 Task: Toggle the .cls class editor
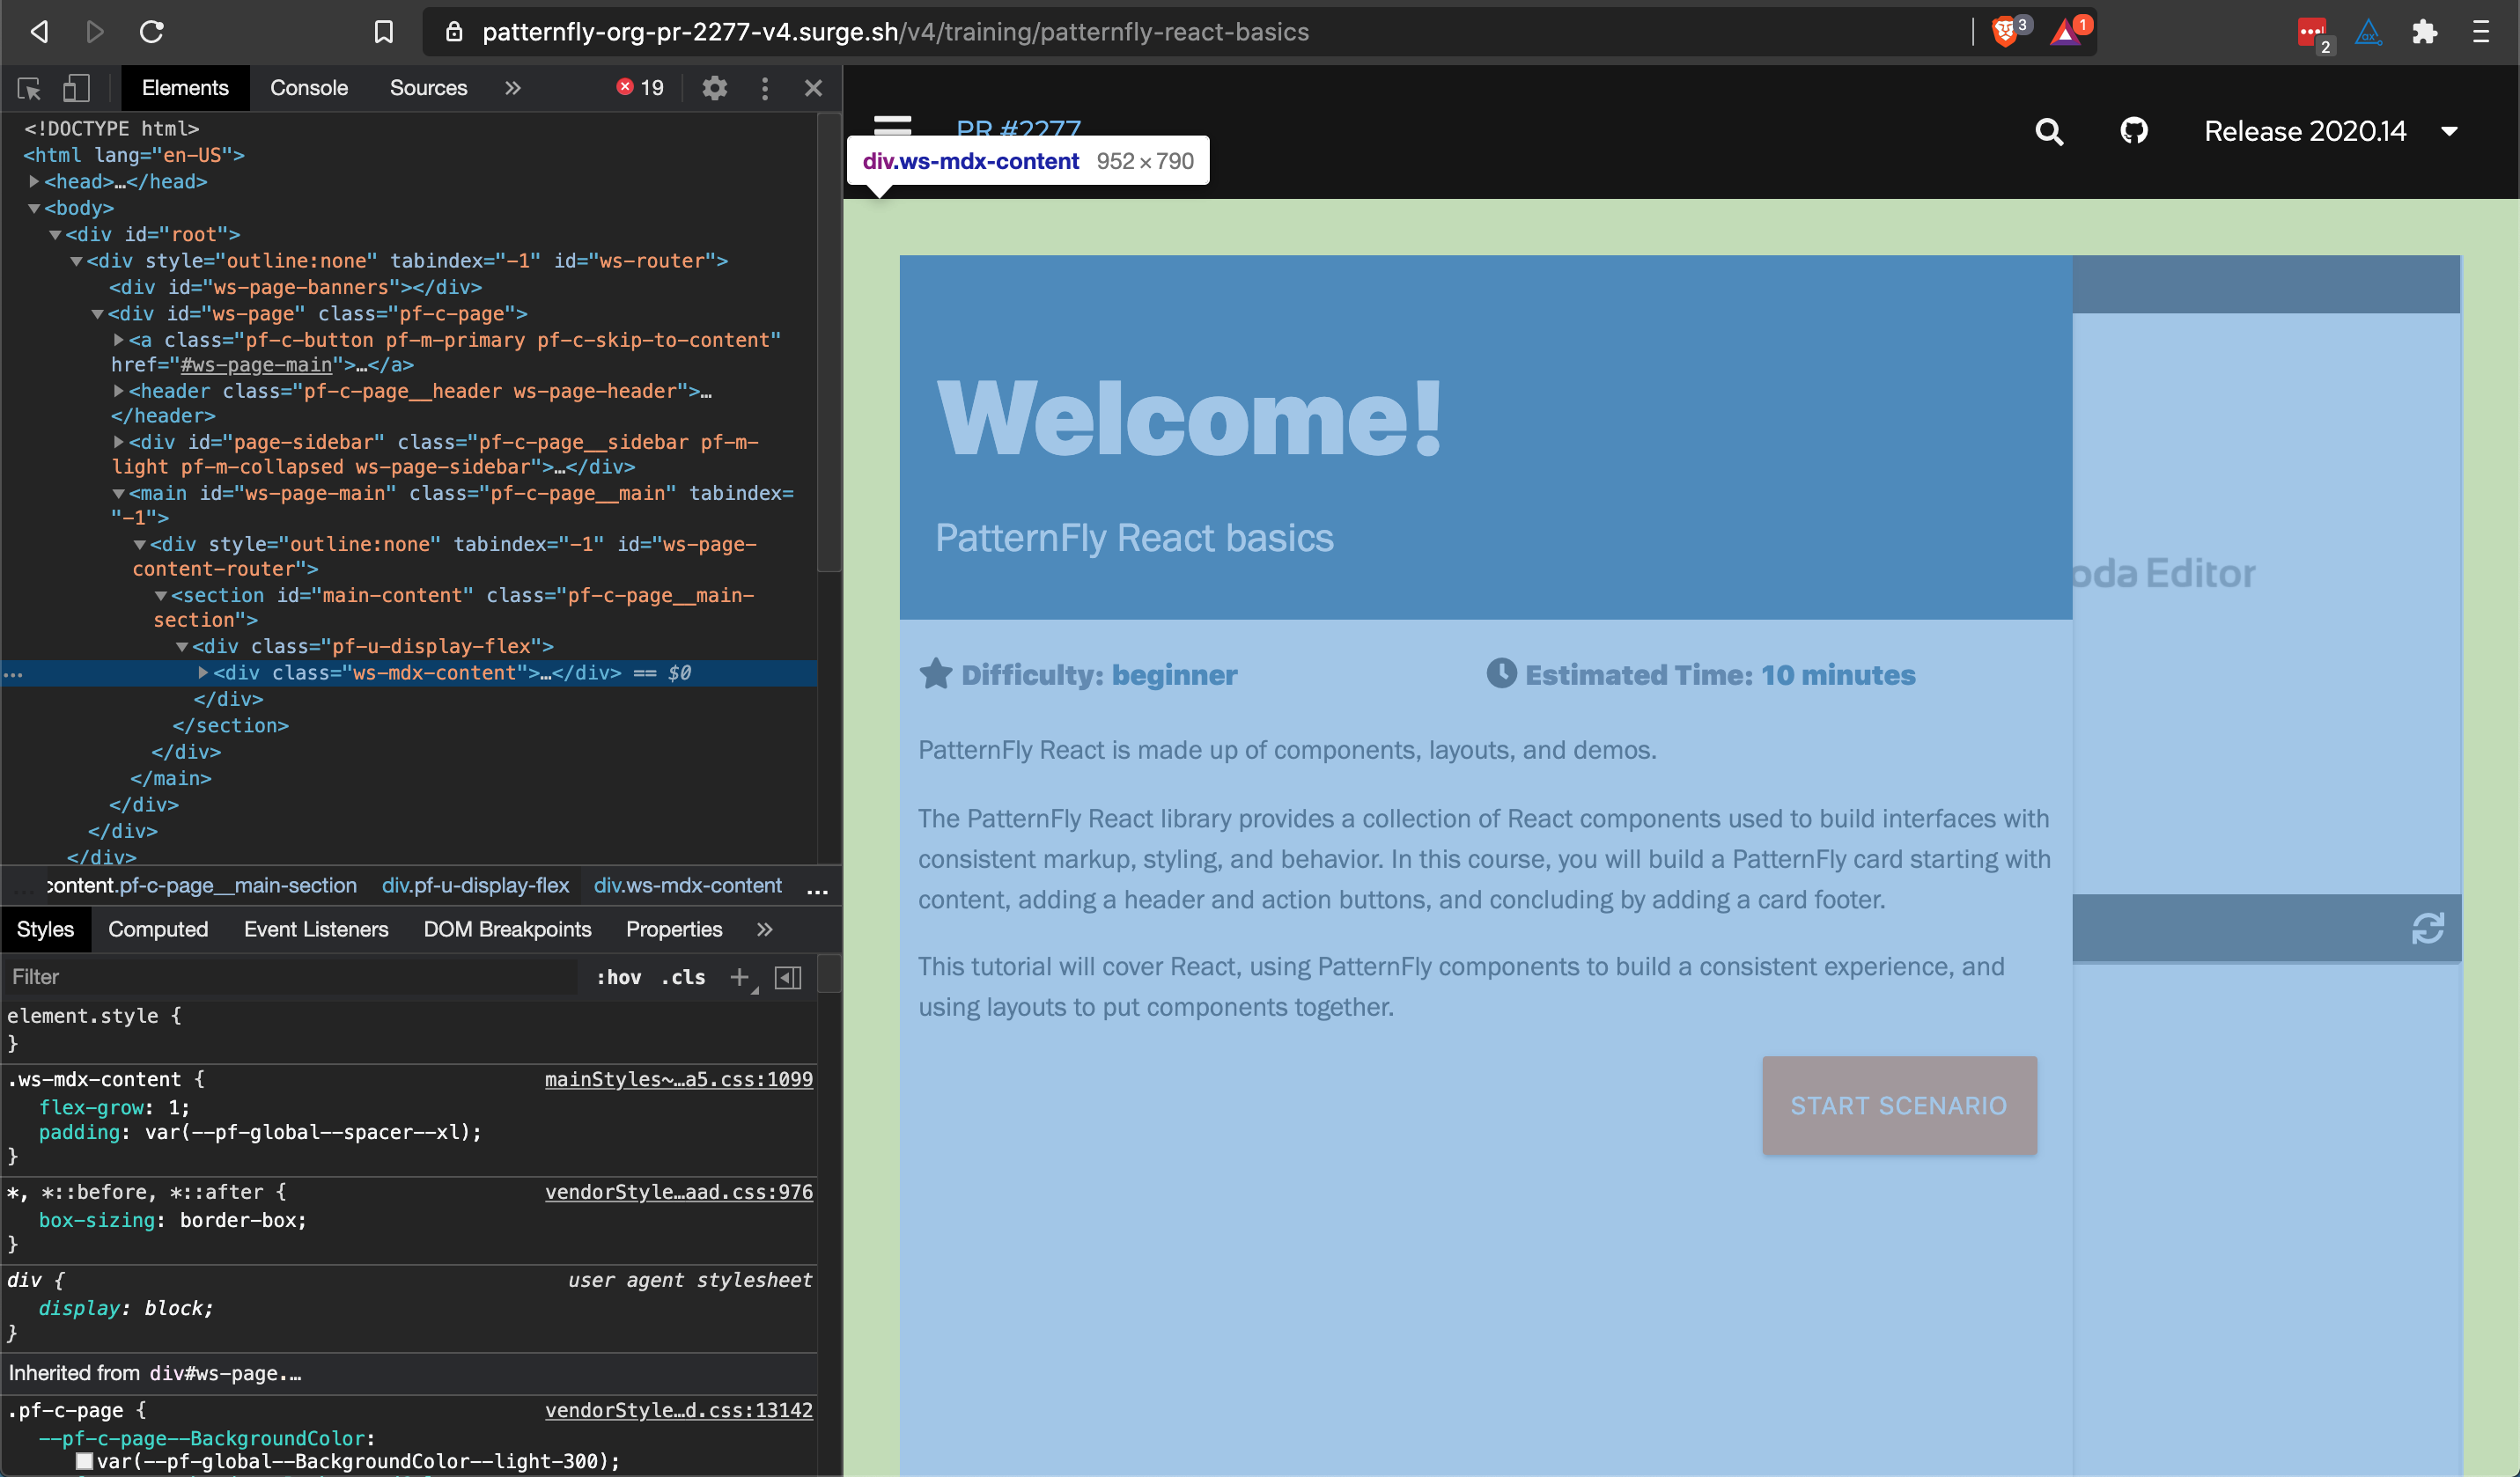683,977
